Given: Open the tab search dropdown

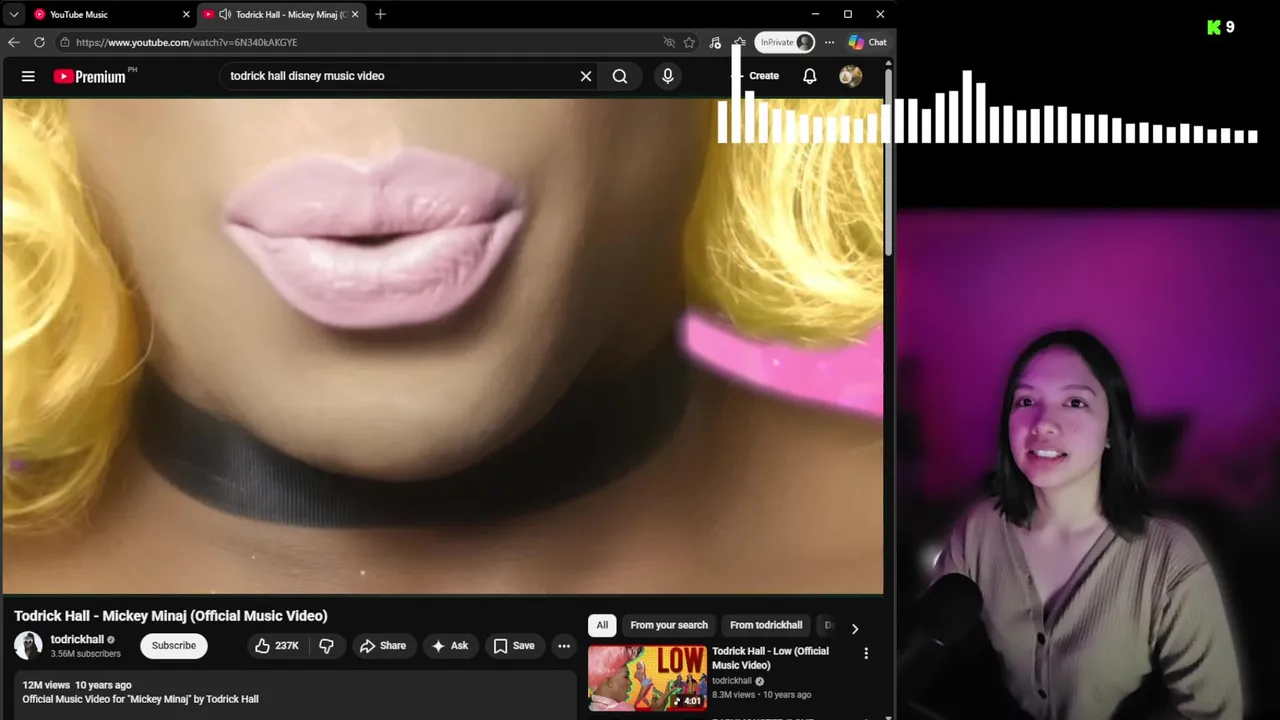Looking at the screenshot, I should (x=14, y=14).
